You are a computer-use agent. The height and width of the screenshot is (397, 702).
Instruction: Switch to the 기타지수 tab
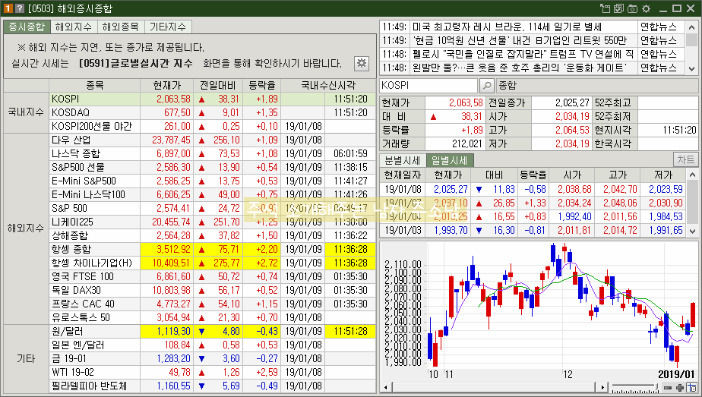168,27
